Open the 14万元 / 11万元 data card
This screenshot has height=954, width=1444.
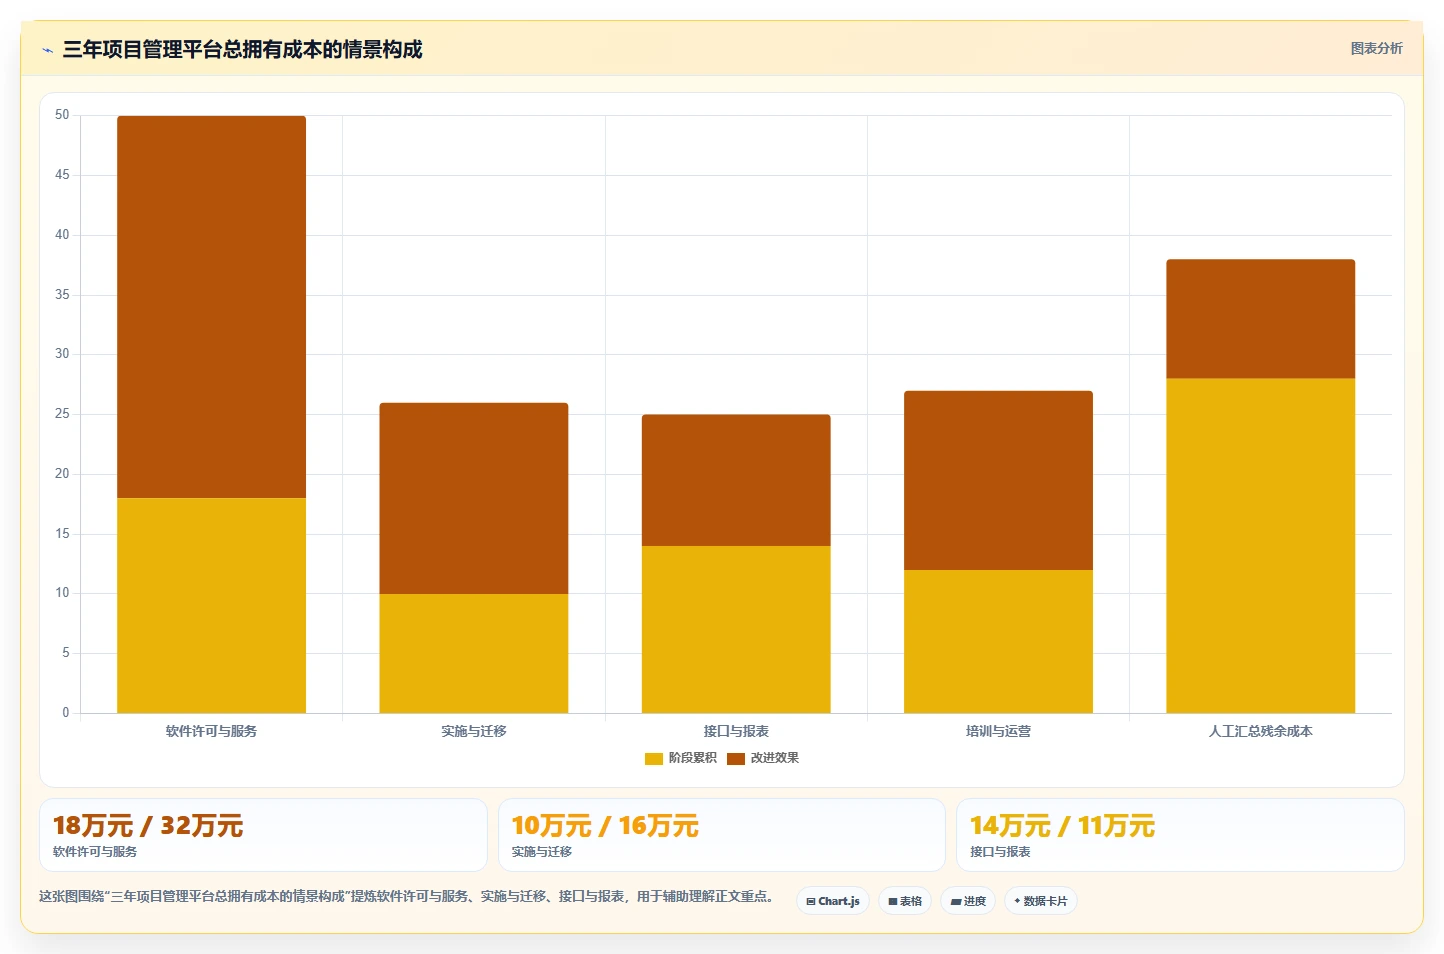point(1180,835)
